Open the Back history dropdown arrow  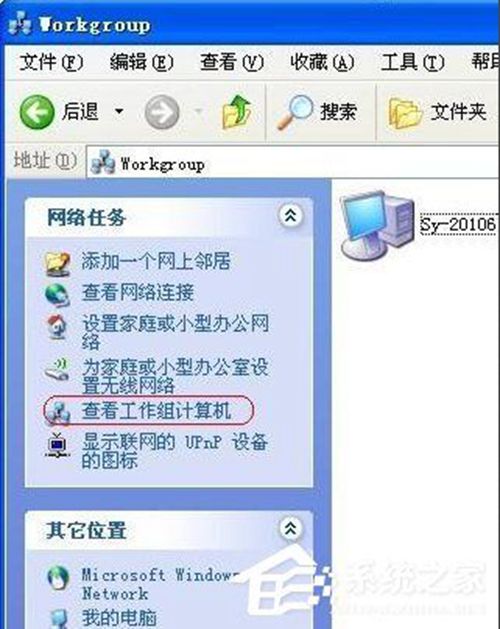pyautogui.click(x=119, y=111)
